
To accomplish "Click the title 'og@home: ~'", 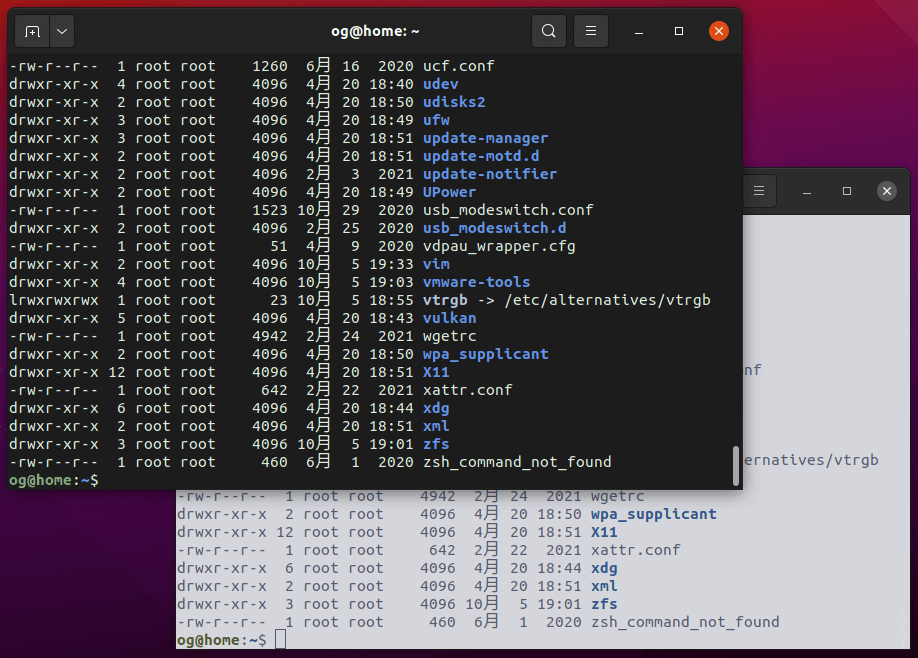I will click(375, 31).
